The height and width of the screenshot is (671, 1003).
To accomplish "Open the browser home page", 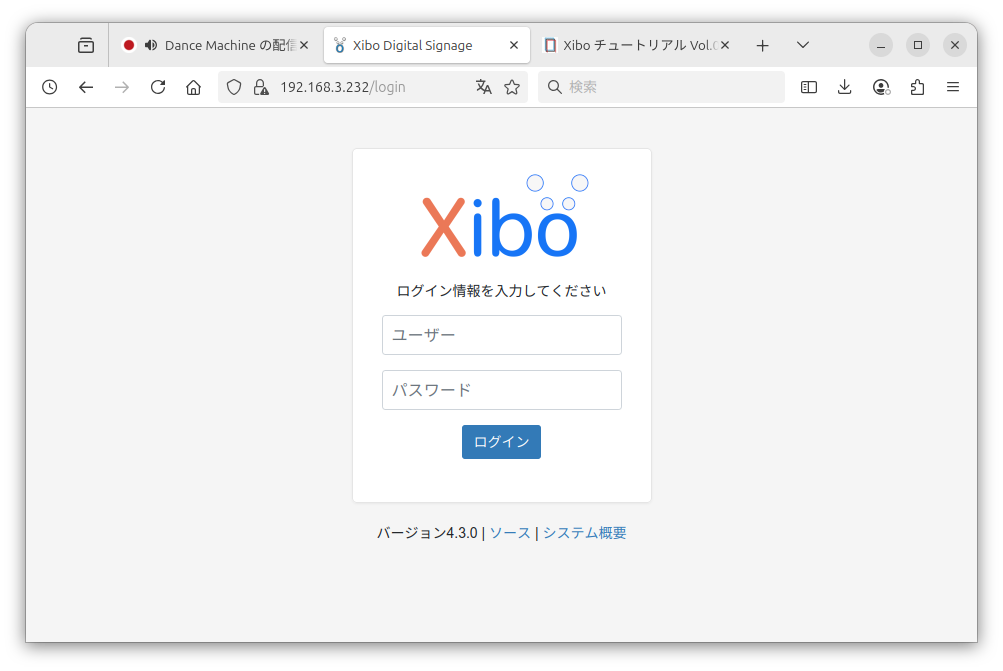I will click(x=194, y=87).
